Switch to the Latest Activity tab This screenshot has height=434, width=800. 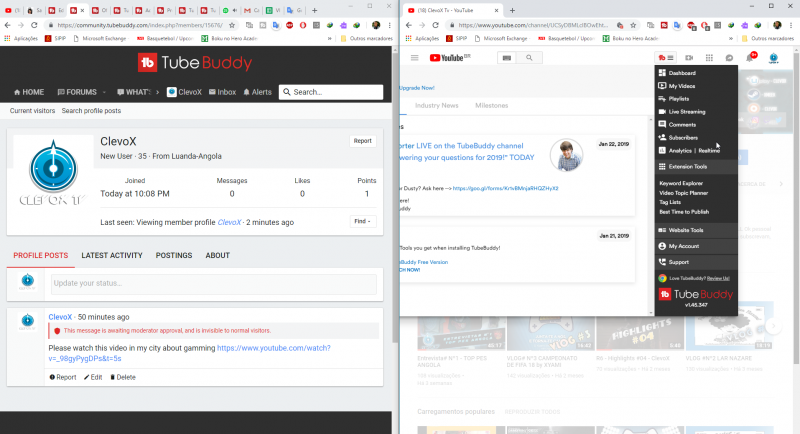click(x=112, y=256)
